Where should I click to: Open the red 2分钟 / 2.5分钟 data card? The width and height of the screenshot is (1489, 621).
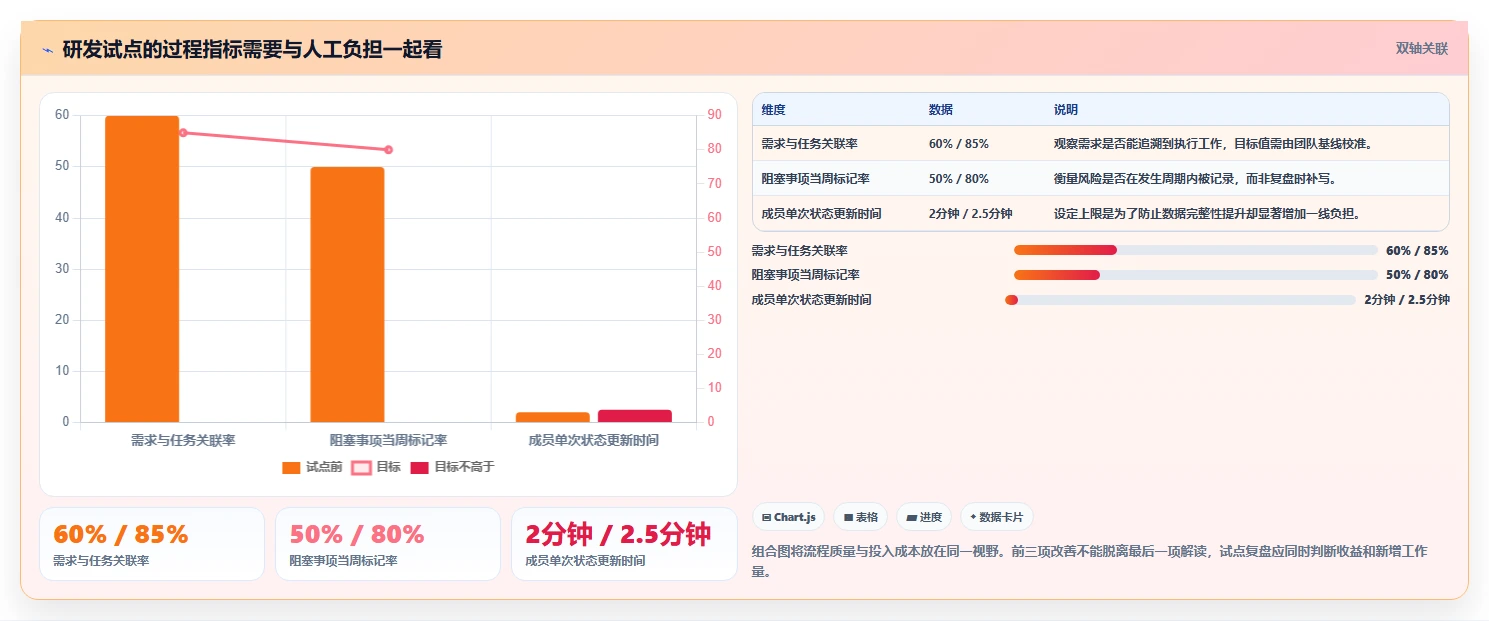click(624, 544)
